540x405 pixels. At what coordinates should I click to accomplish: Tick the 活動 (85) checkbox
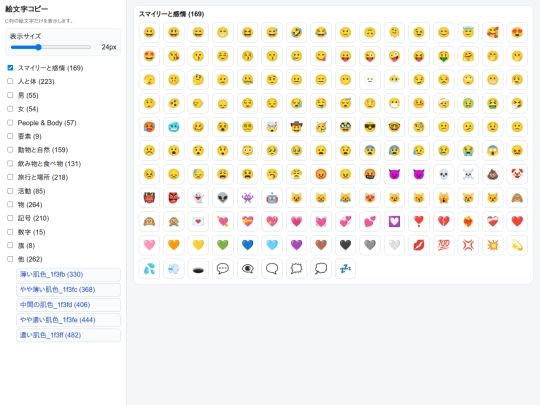tap(10, 190)
